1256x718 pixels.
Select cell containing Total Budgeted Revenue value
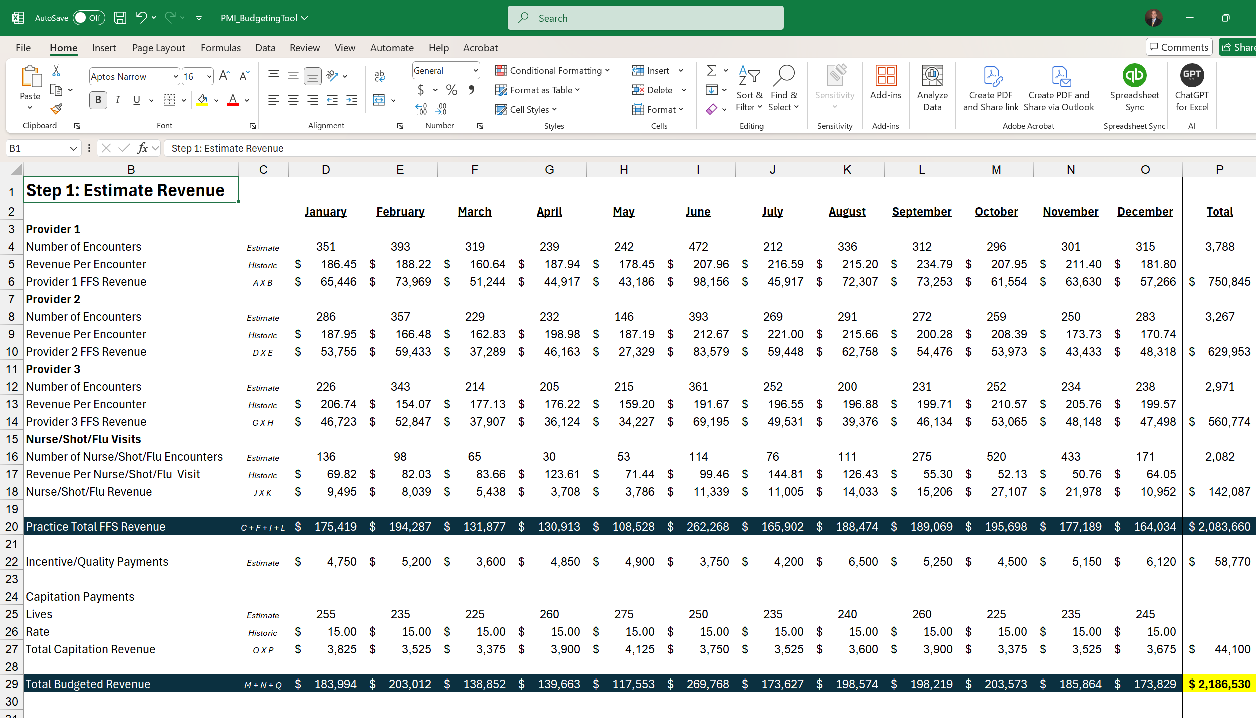(1219, 684)
